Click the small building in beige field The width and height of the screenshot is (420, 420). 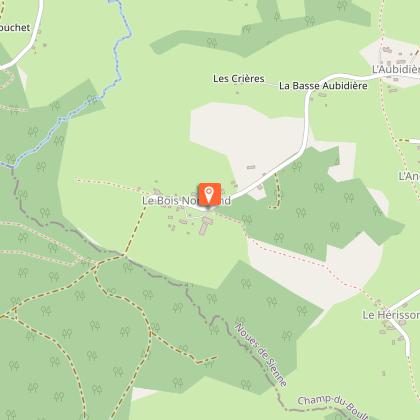251,167
